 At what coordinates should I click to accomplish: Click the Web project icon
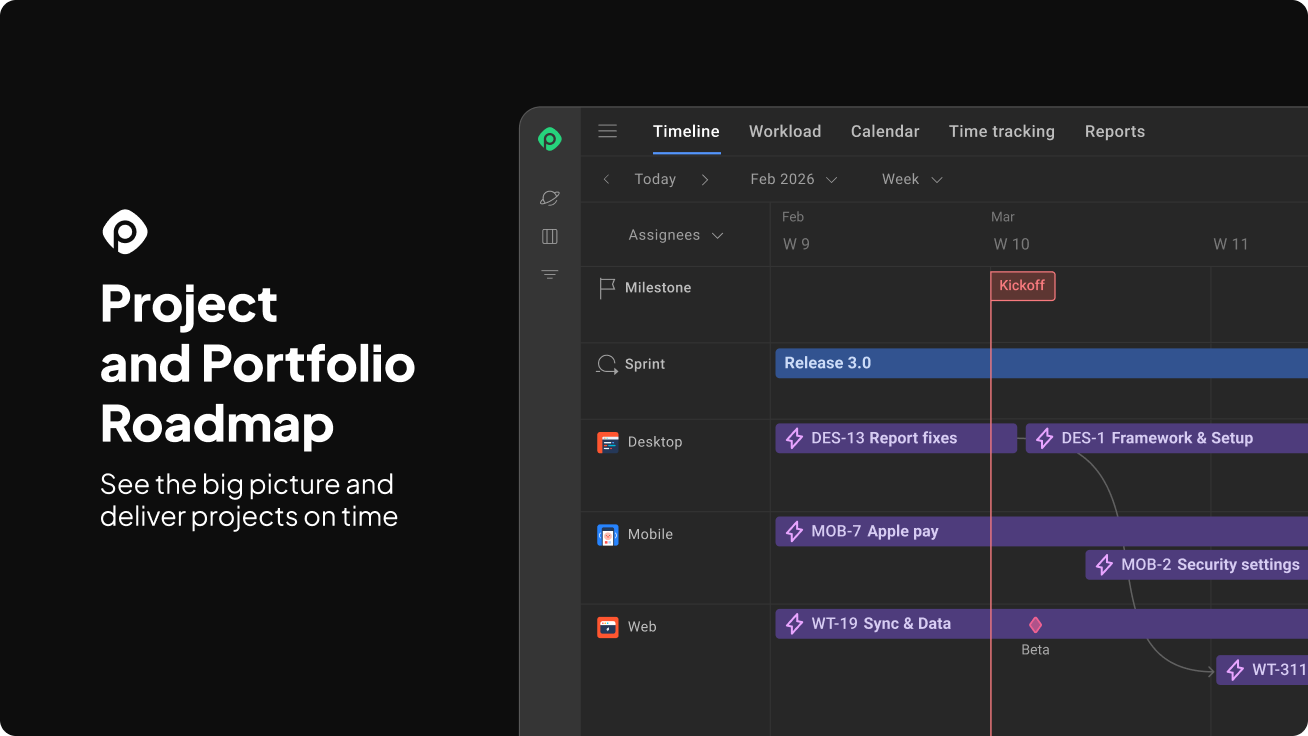point(607,626)
